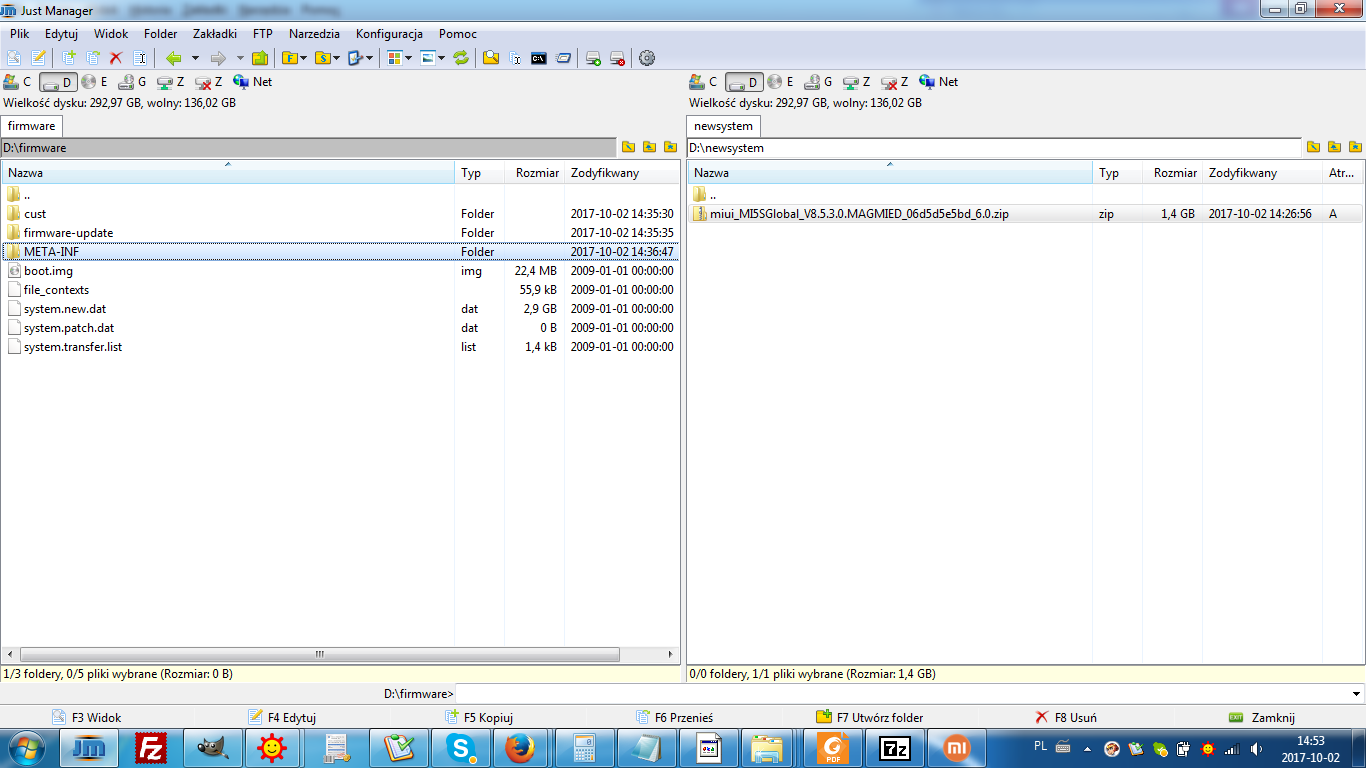Select drive E in the right panel
1366x768 pixels.
pos(780,82)
